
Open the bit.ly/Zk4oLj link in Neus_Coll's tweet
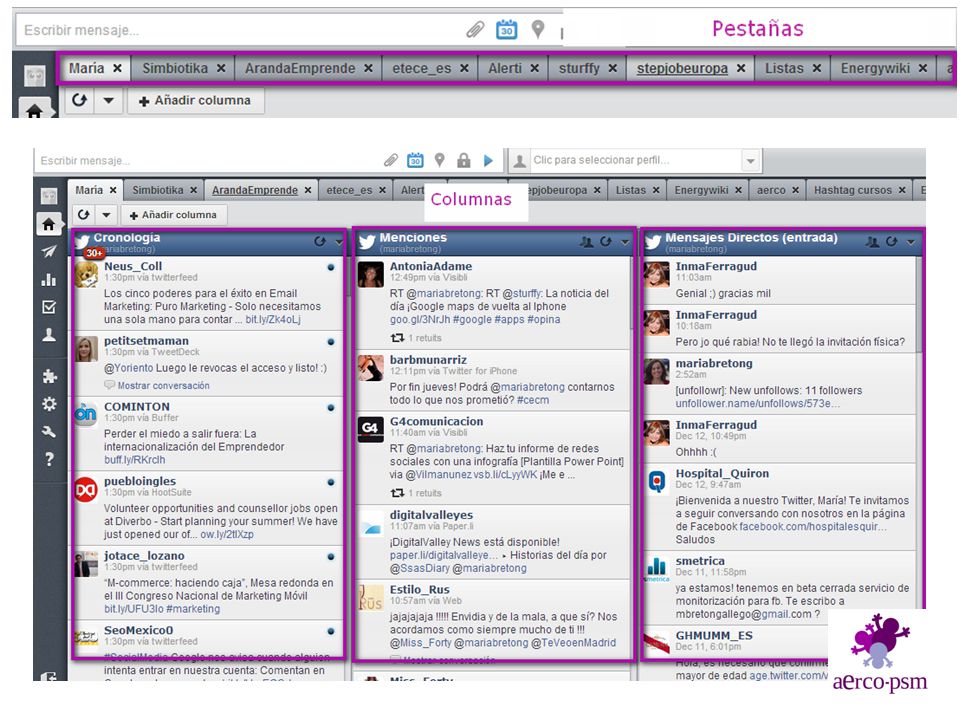tap(272, 320)
